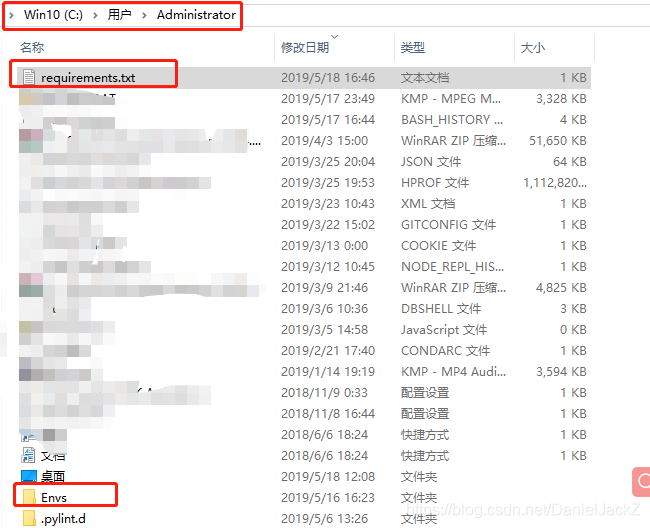This screenshot has width=650, height=528.
Task: Expand the chevron before Win10 (C:)
Action: (11, 15)
